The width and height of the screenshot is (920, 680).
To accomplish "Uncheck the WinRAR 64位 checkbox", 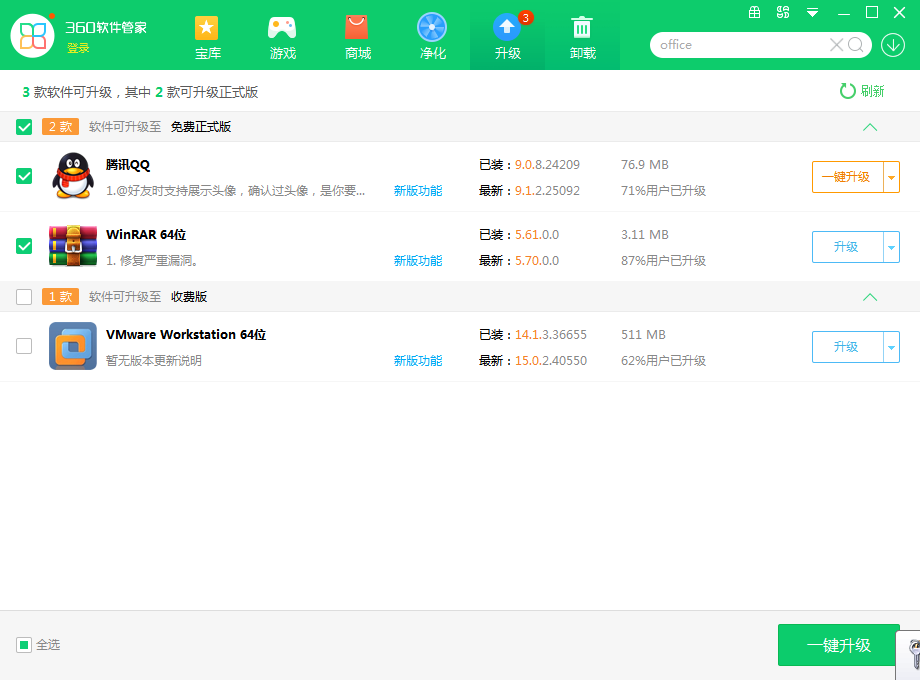I will (24, 246).
